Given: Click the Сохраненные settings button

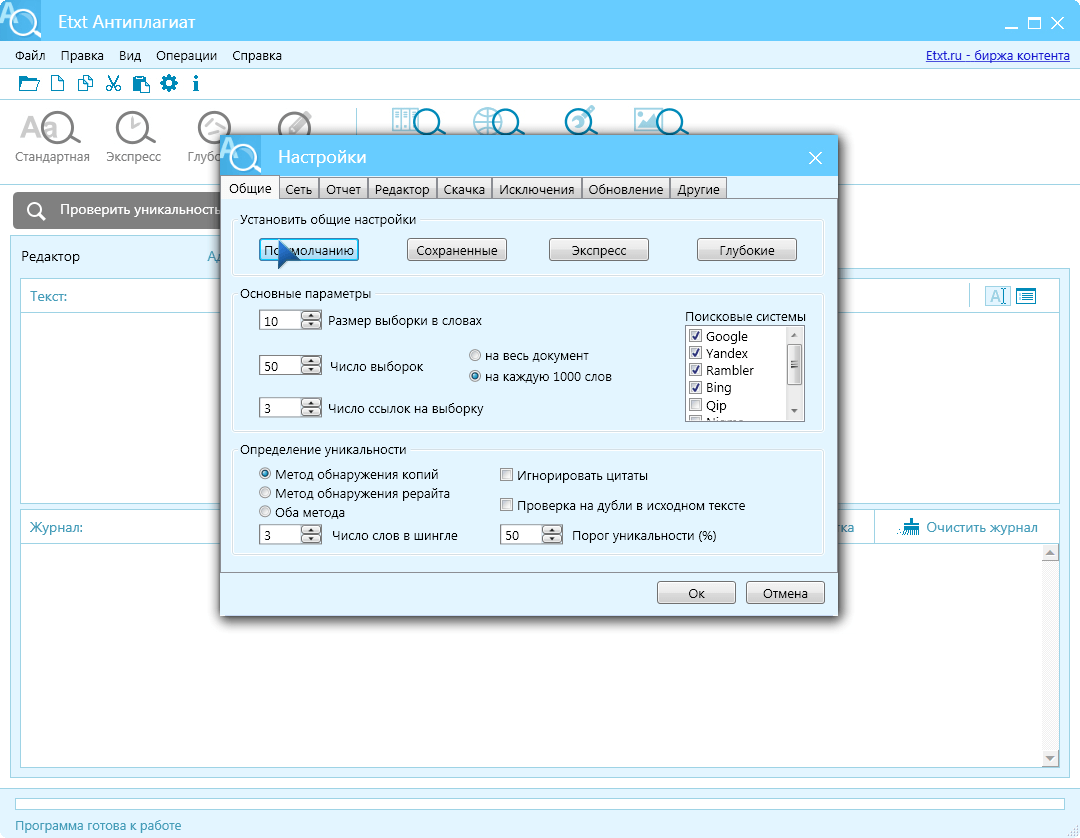Looking at the screenshot, I should coord(457,250).
